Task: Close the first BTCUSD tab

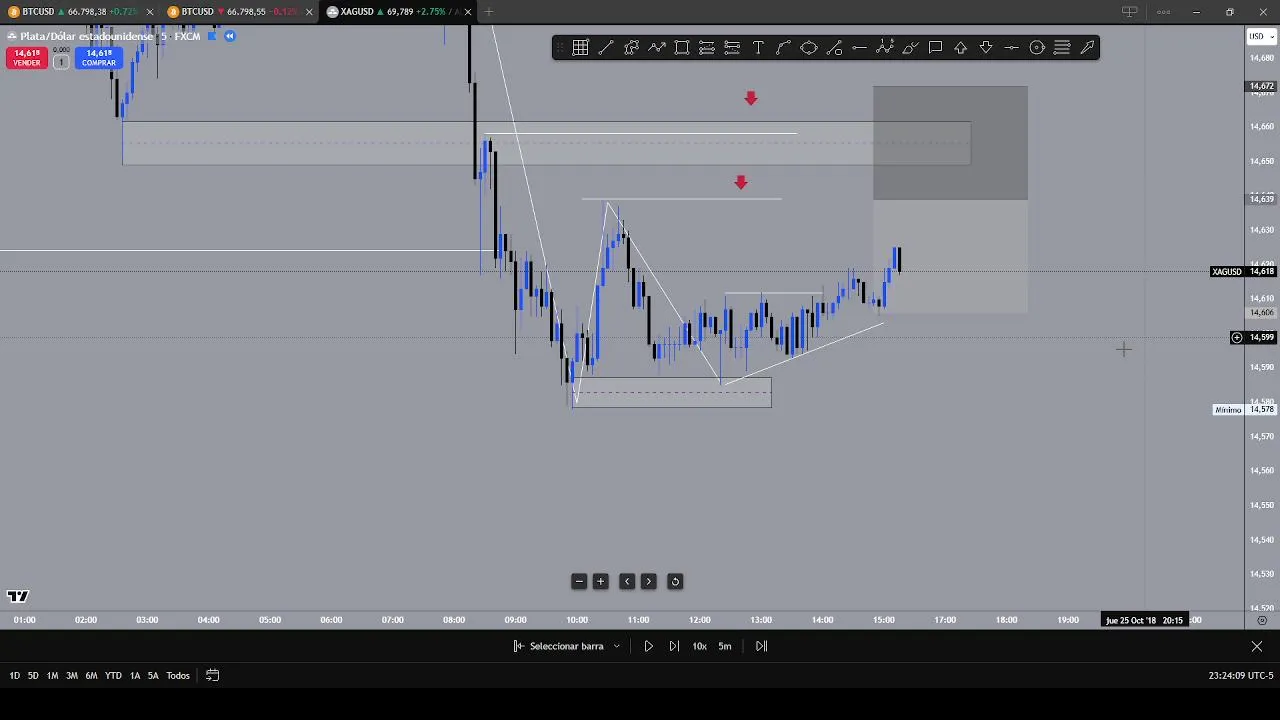Action: click(x=149, y=12)
